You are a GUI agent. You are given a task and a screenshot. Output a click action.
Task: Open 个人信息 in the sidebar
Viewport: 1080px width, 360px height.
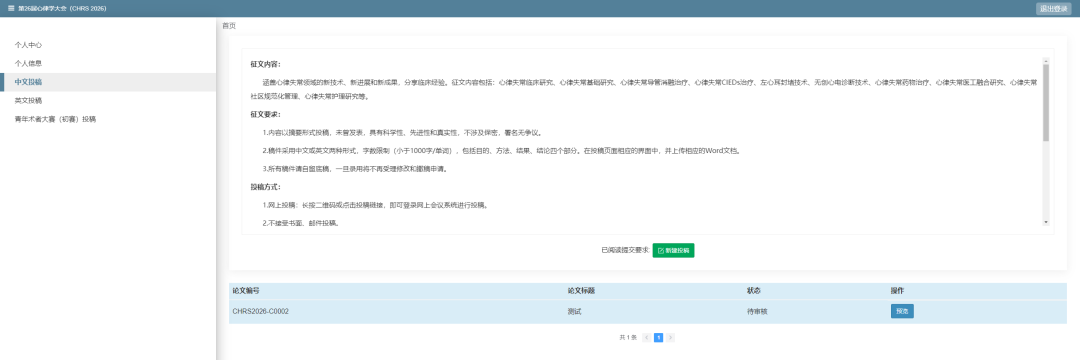point(108,63)
